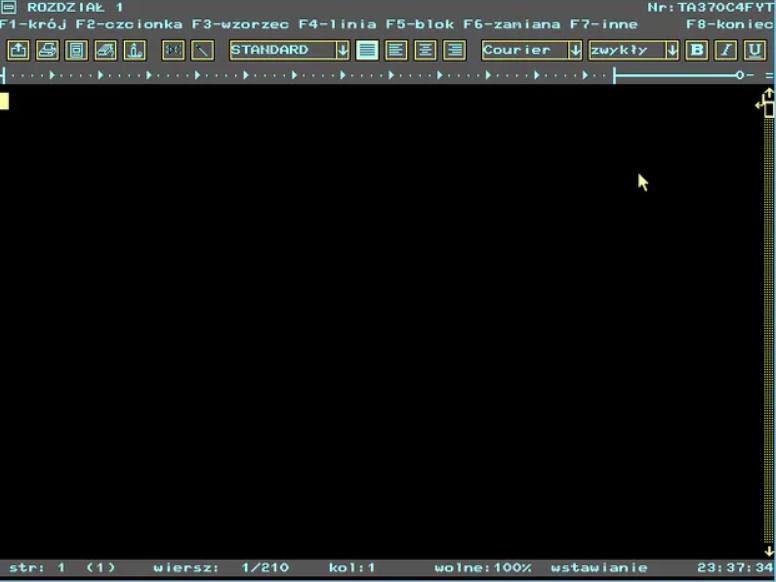Click the save document icon with up arrow

click(x=18, y=50)
